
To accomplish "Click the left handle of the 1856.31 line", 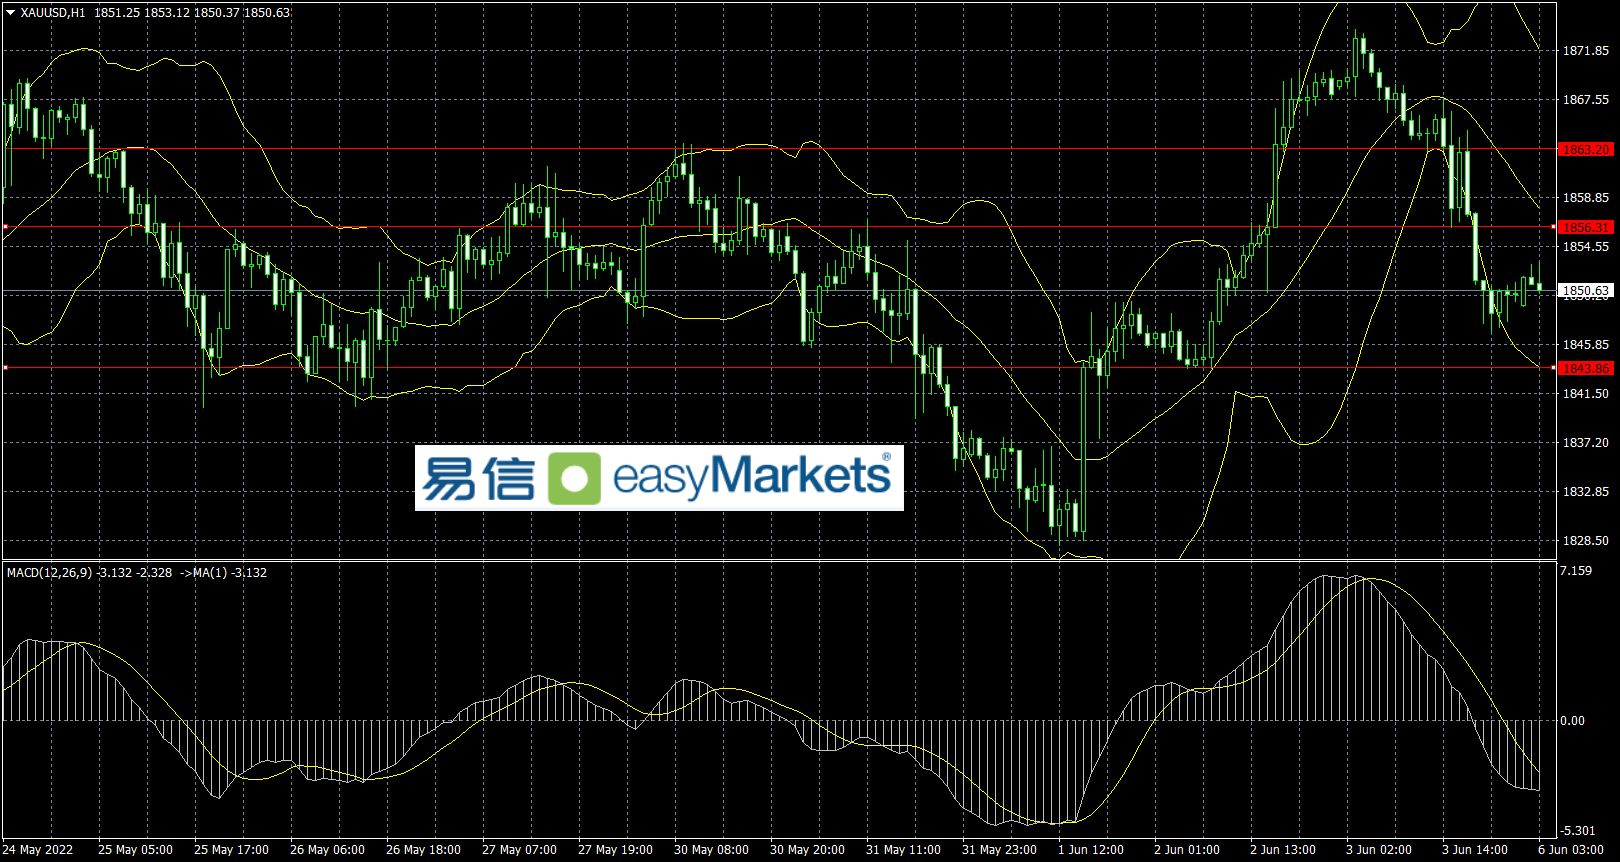I will [x=5, y=227].
